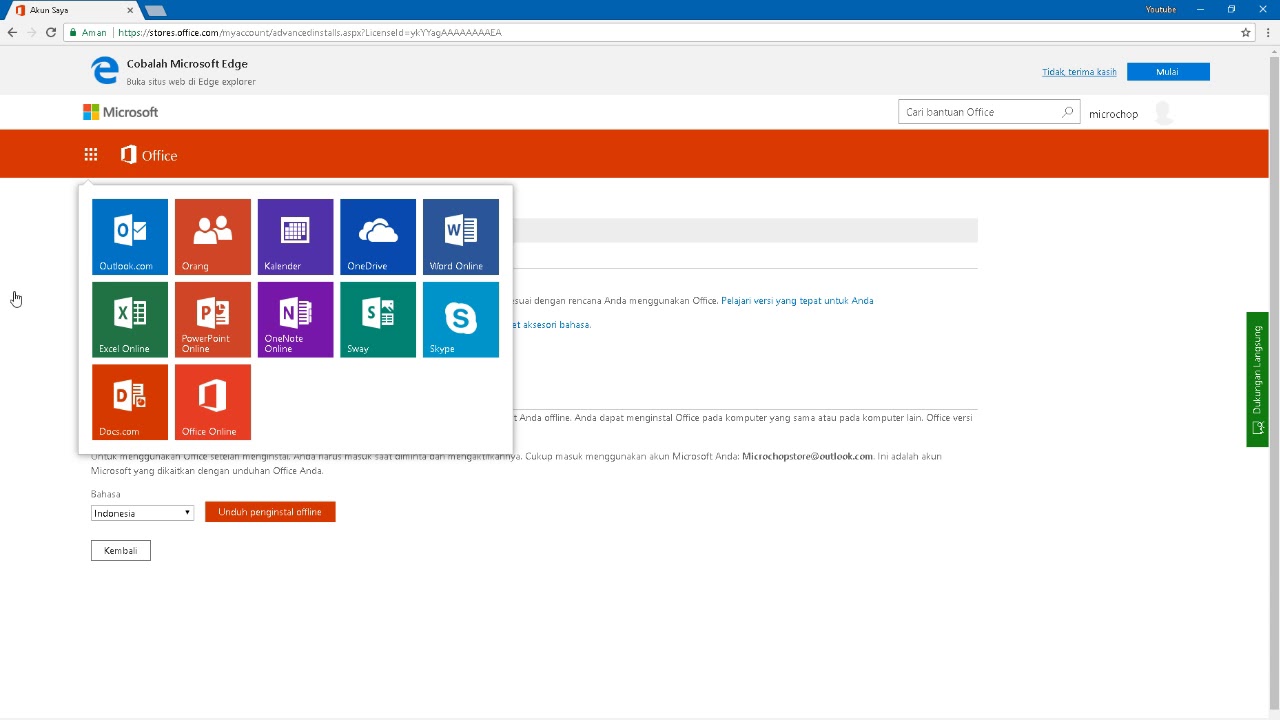Click the Kembali button
Screen dimensions: 1280x720
[121, 550]
